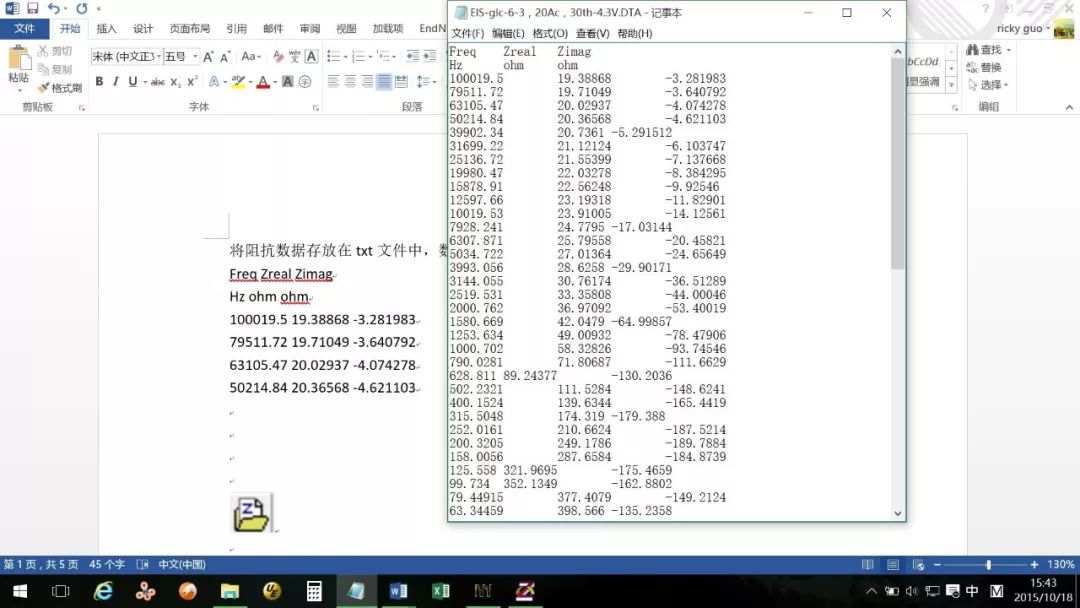Open the phonetic guide (wén) tool
Image resolution: width=1080 pixels, height=608 pixels.
pyautogui.click(x=295, y=56)
